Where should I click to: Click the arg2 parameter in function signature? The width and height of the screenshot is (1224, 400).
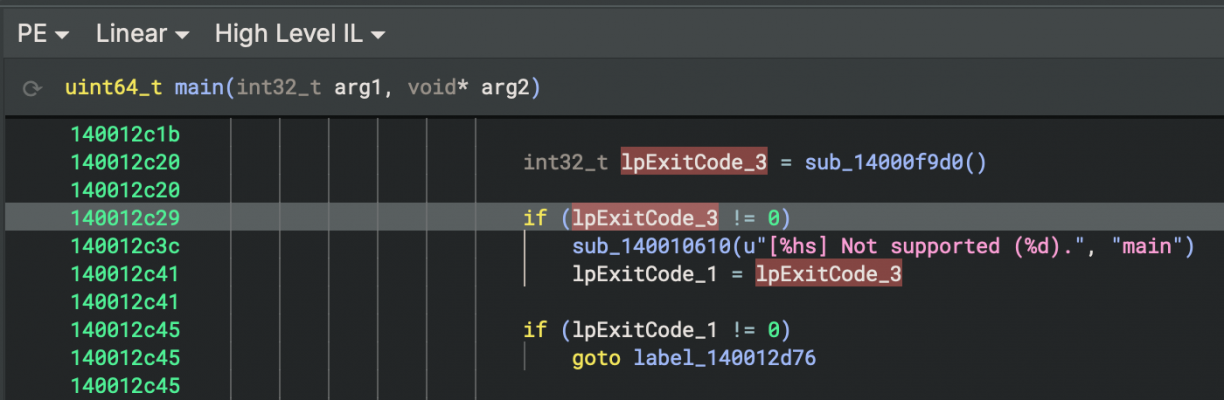click(x=509, y=88)
